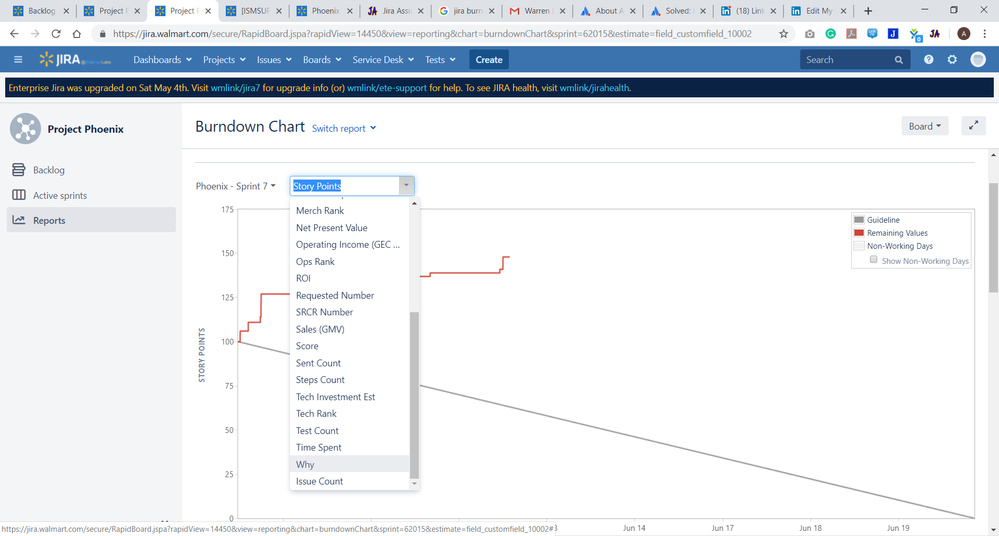Open the help question mark icon

(x=928, y=59)
